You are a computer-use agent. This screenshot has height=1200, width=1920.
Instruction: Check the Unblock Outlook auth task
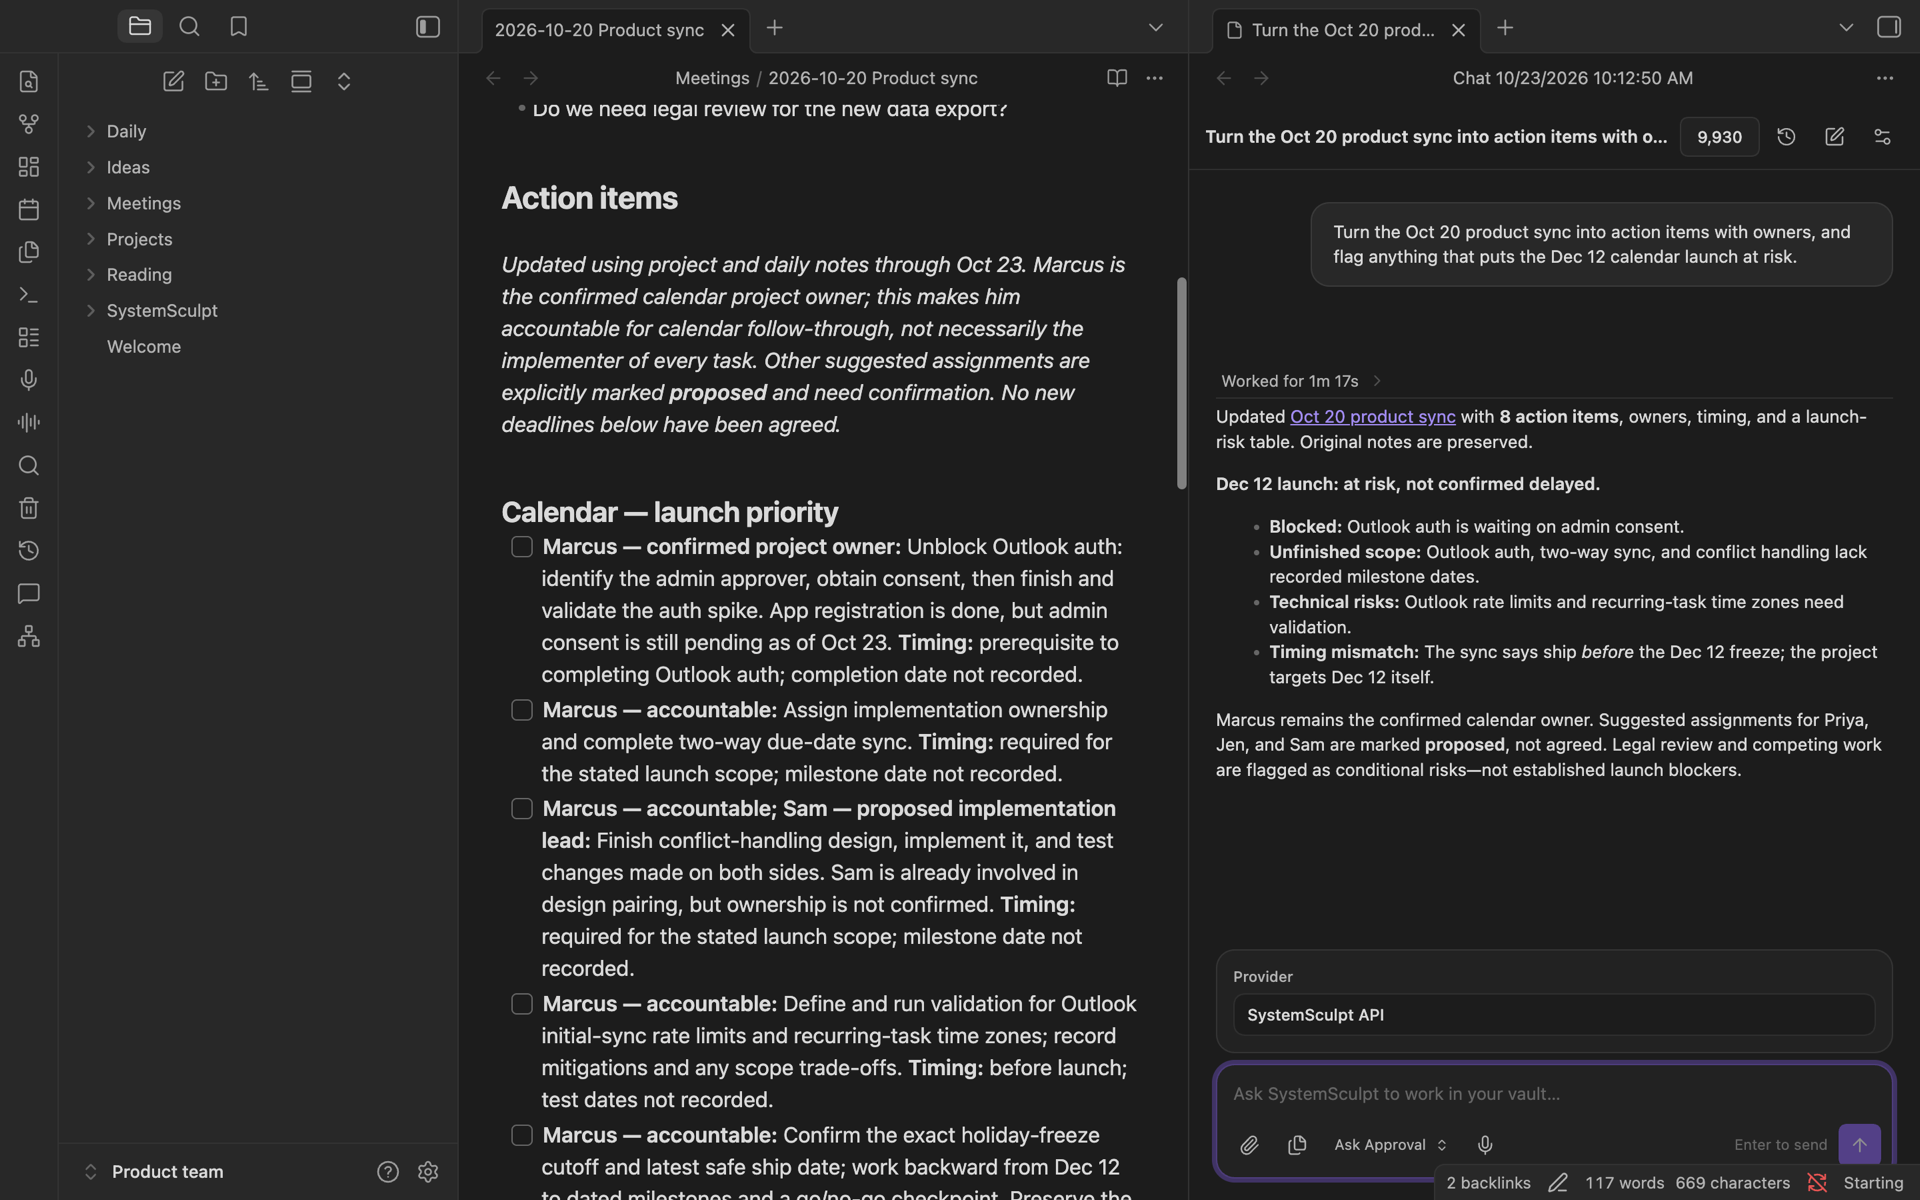pos(522,547)
